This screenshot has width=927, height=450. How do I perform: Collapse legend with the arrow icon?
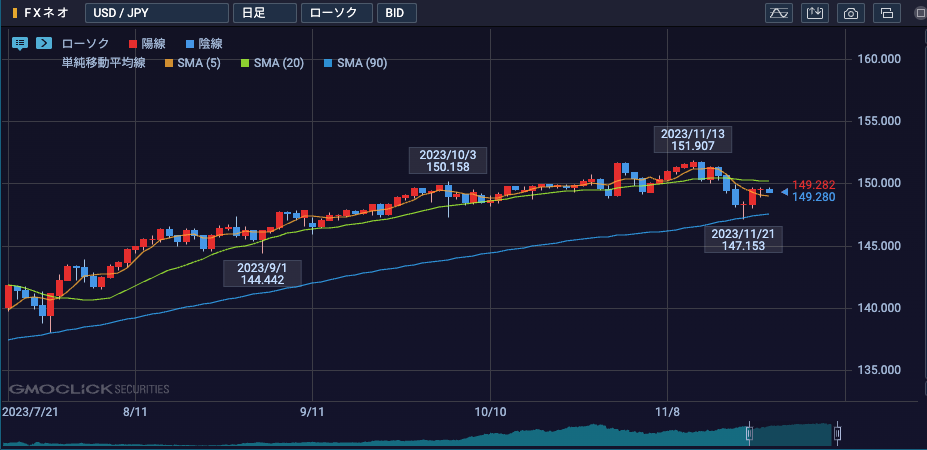(44, 43)
